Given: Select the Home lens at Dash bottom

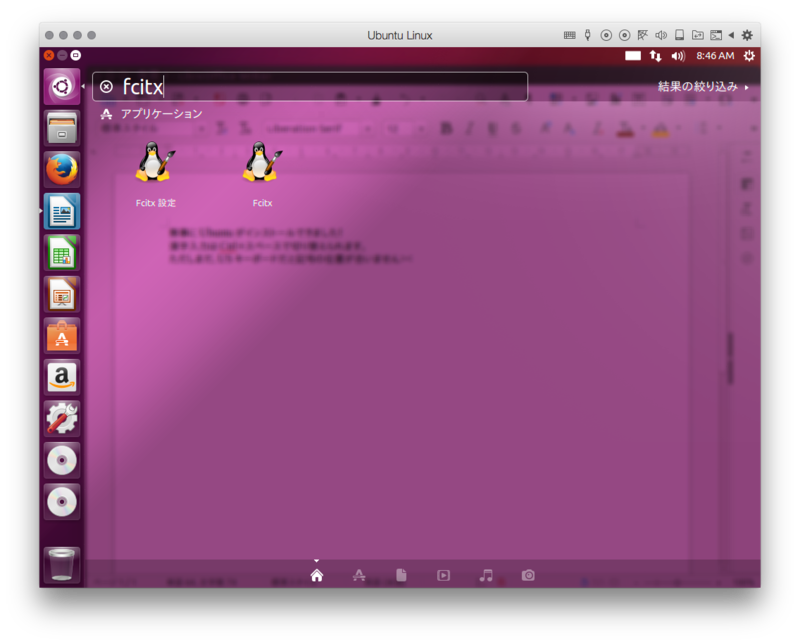Looking at the screenshot, I should click(x=317, y=576).
